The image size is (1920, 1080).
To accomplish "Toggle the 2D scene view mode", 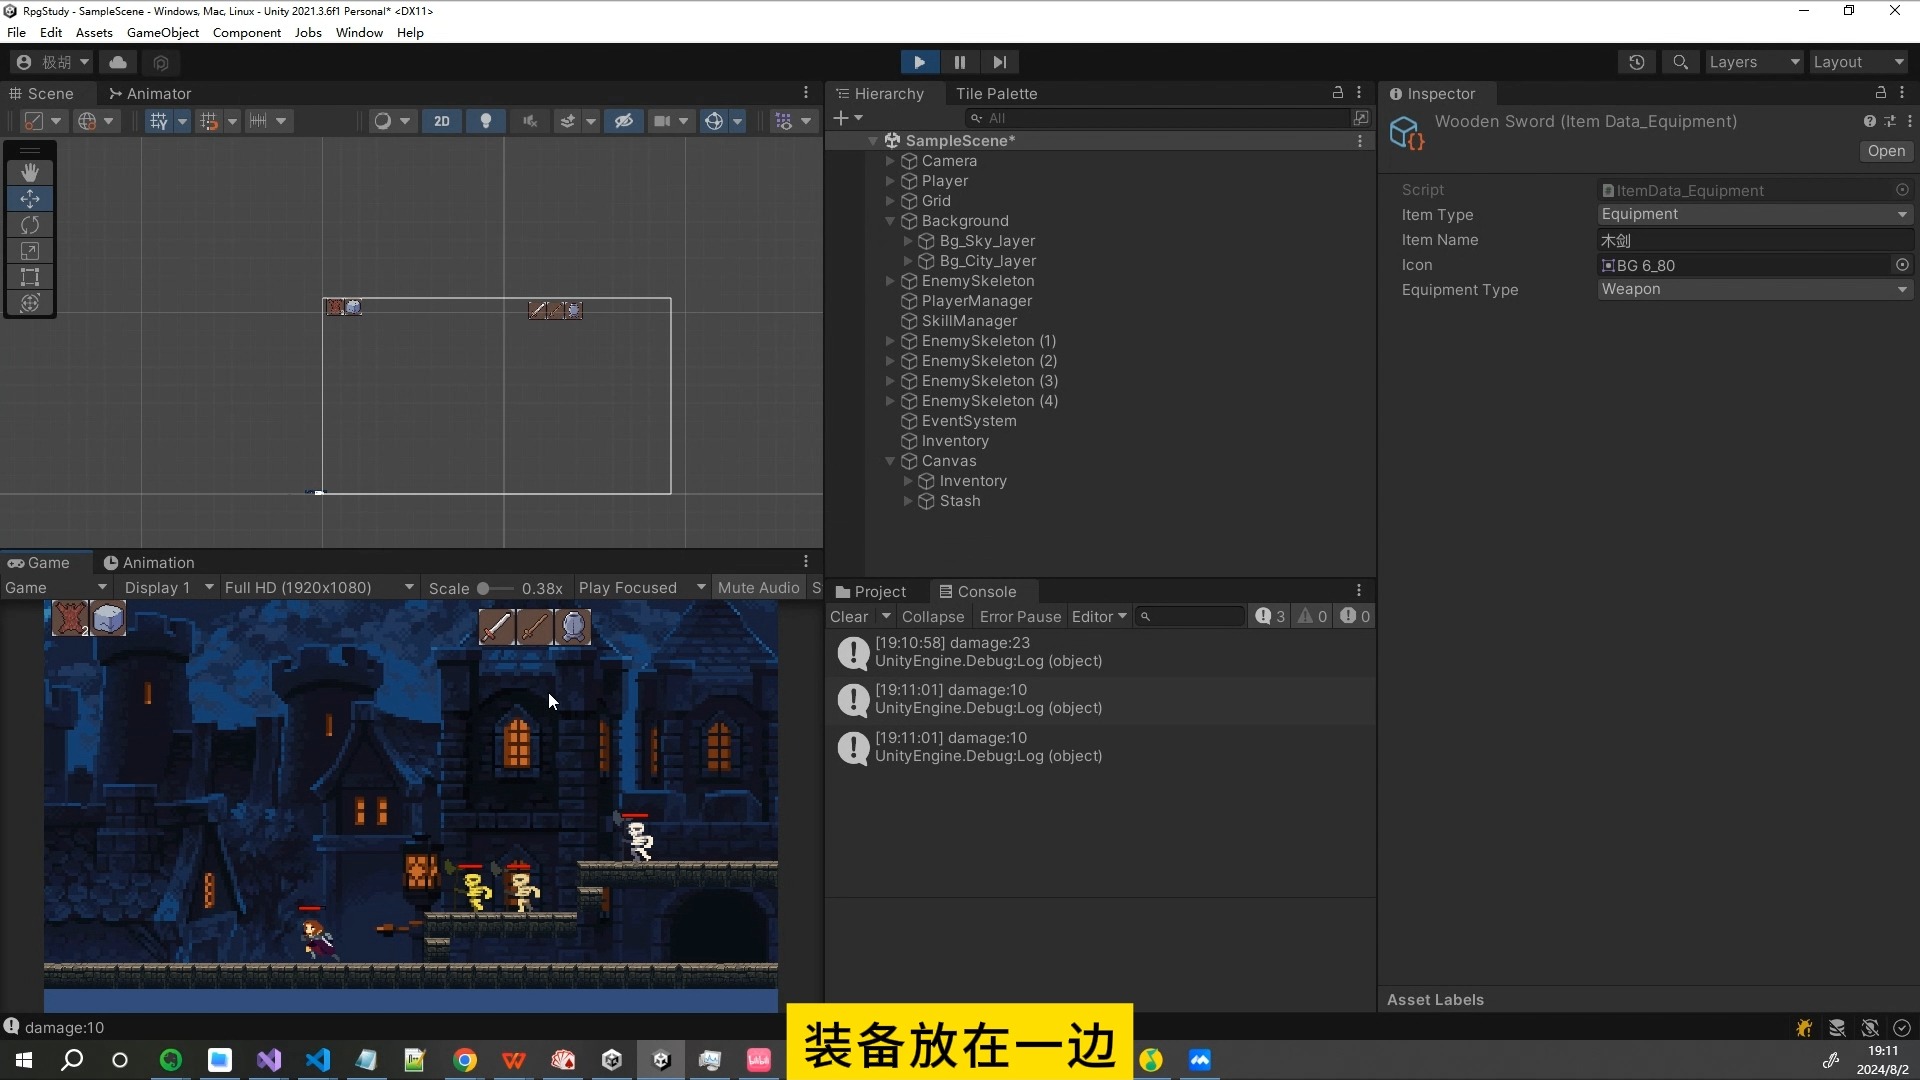I will tap(441, 121).
